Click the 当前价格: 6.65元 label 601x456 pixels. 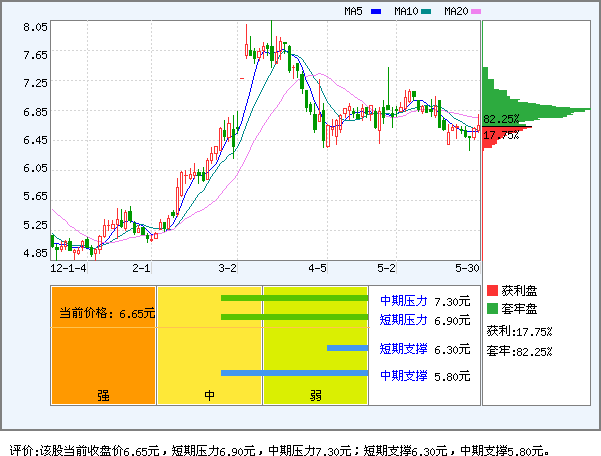(x=107, y=313)
